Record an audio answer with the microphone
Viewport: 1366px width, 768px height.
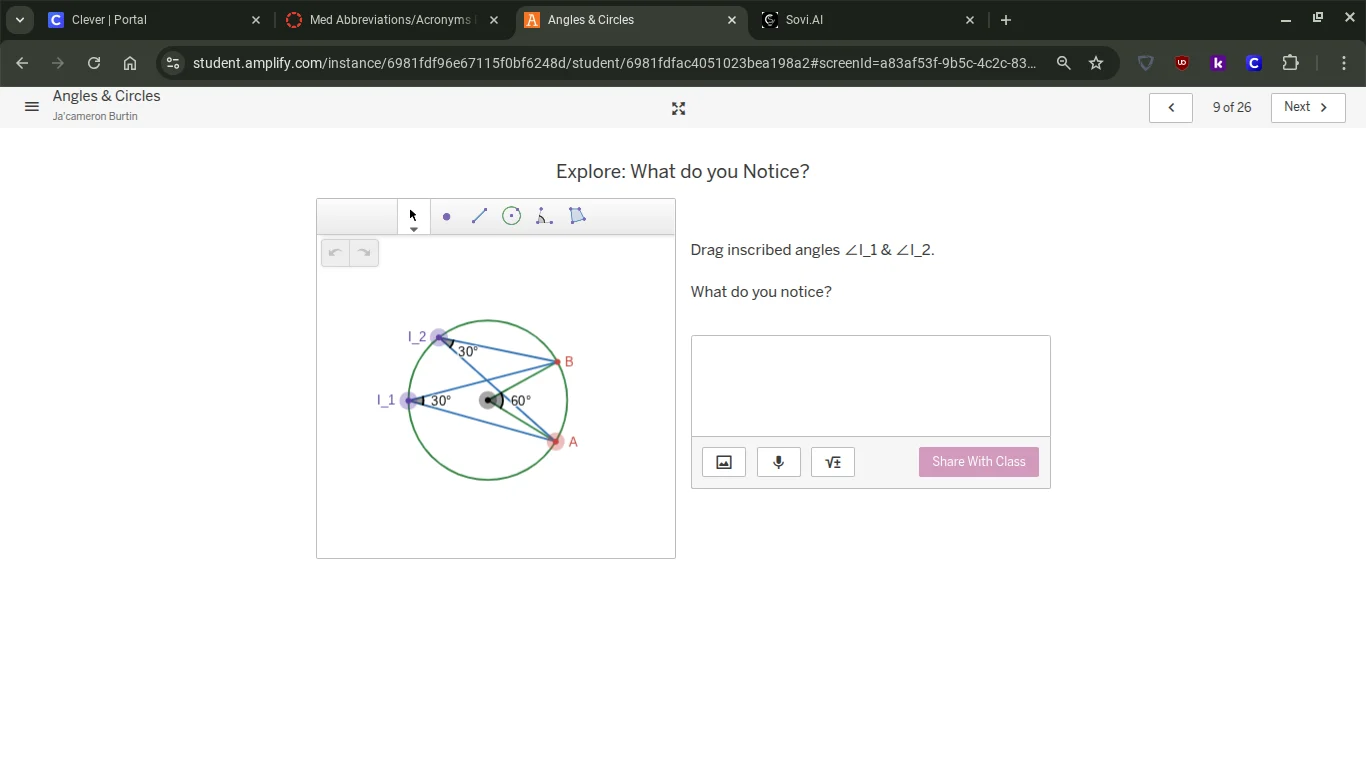778,461
